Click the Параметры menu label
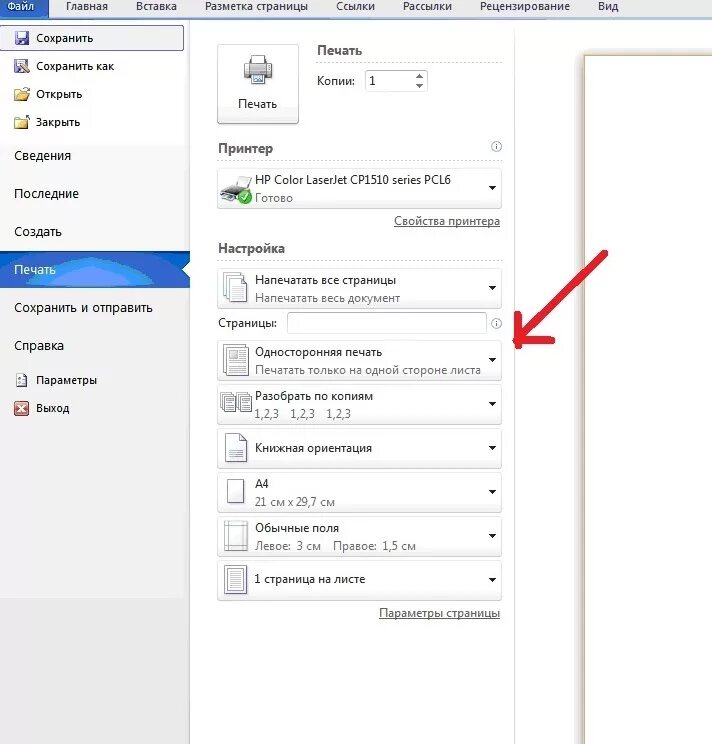Image resolution: width=712 pixels, height=744 pixels. (66, 380)
